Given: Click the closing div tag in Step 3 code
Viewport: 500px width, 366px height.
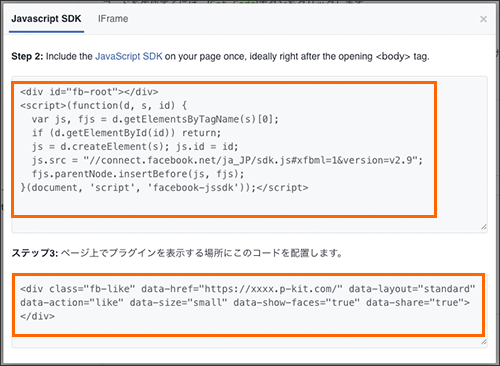Looking at the screenshot, I should point(37,316).
